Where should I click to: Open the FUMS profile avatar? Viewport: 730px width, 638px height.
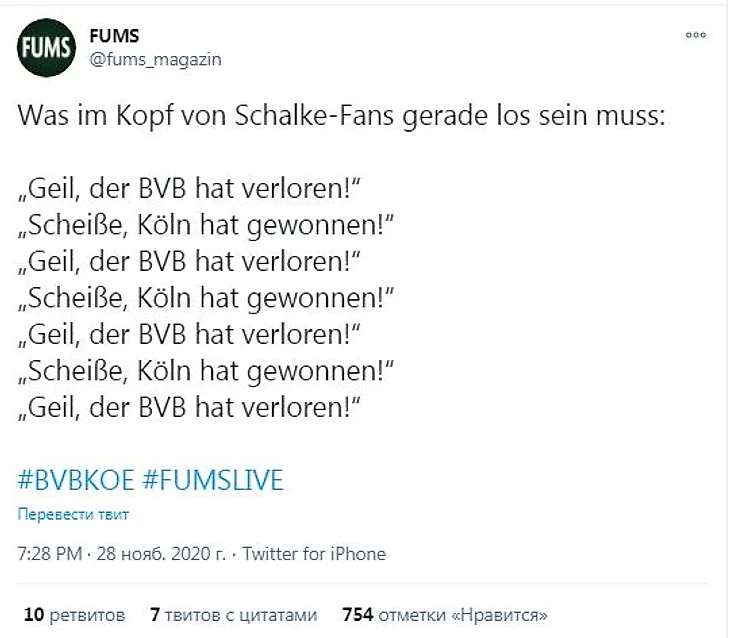45,48
